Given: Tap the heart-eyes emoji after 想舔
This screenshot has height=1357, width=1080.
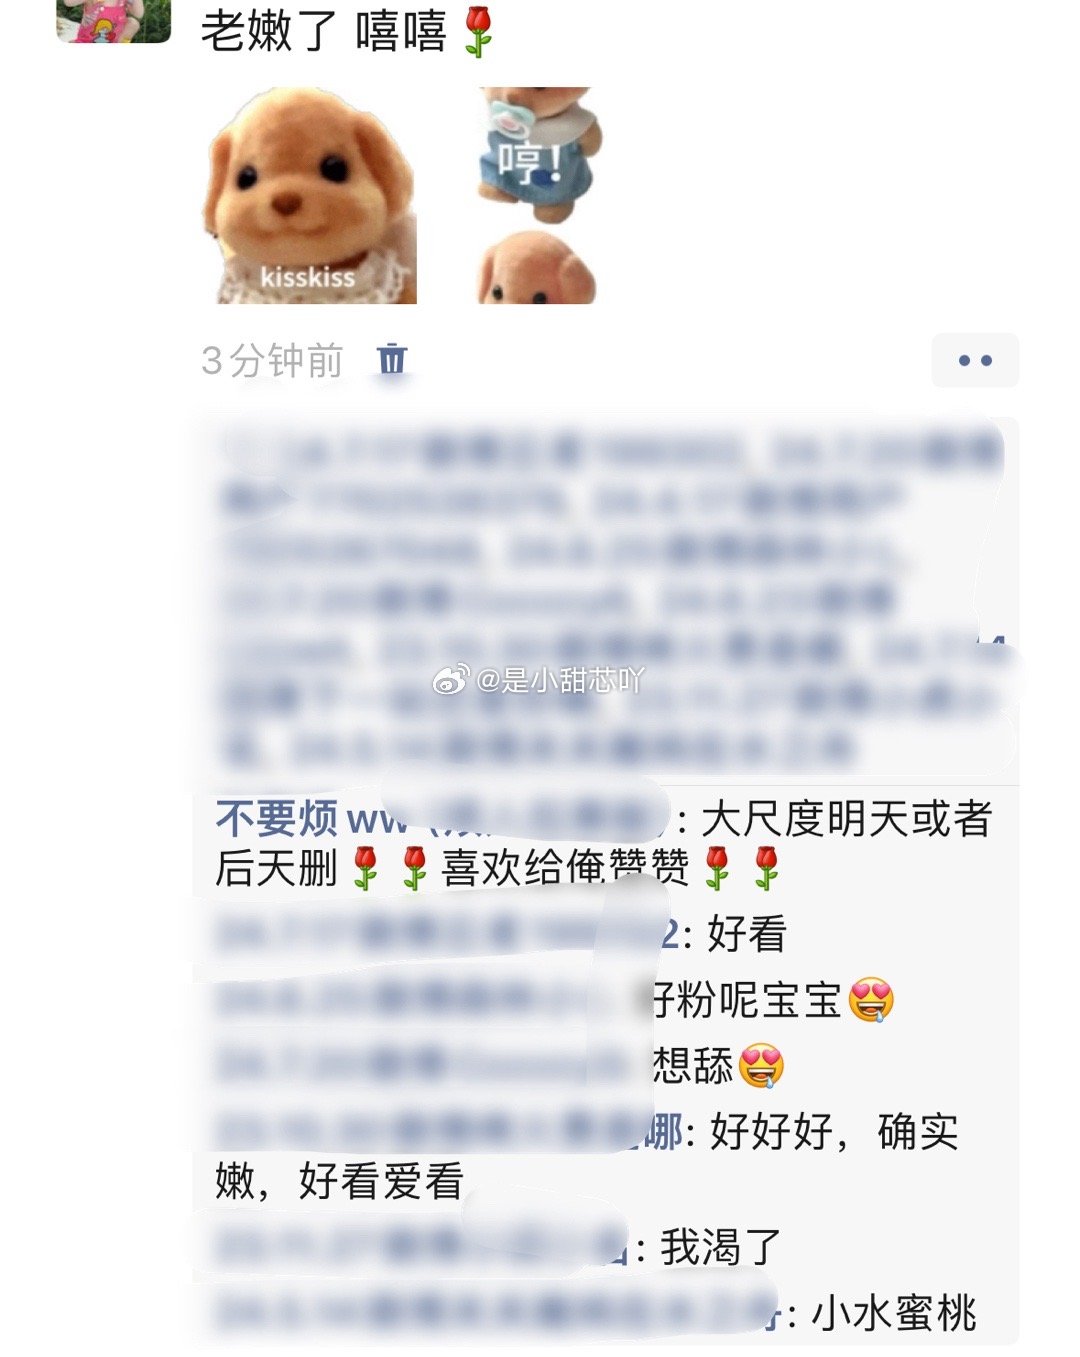Looking at the screenshot, I should point(761,1066).
